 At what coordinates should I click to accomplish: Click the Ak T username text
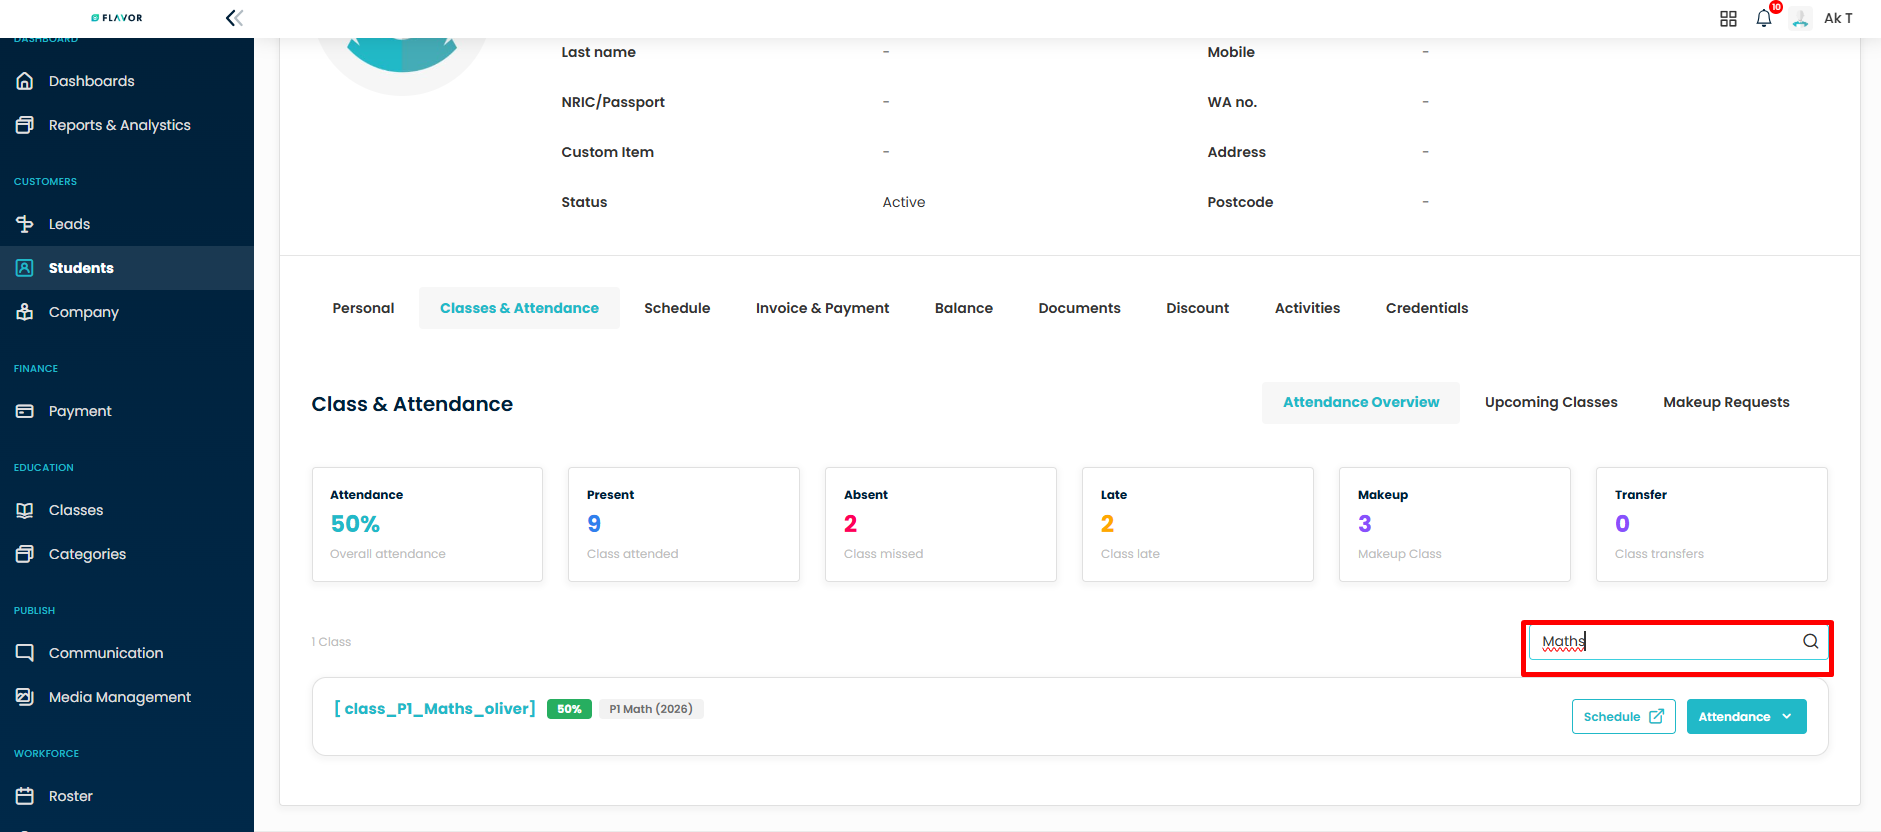pyautogui.click(x=1838, y=18)
